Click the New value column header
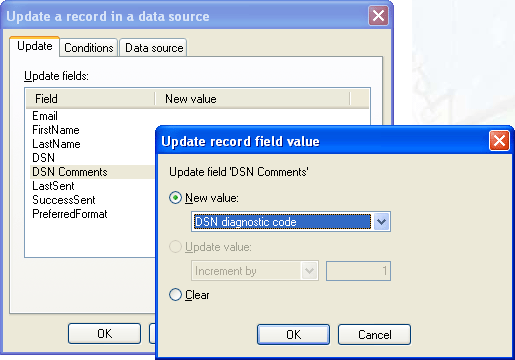 pos(252,99)
